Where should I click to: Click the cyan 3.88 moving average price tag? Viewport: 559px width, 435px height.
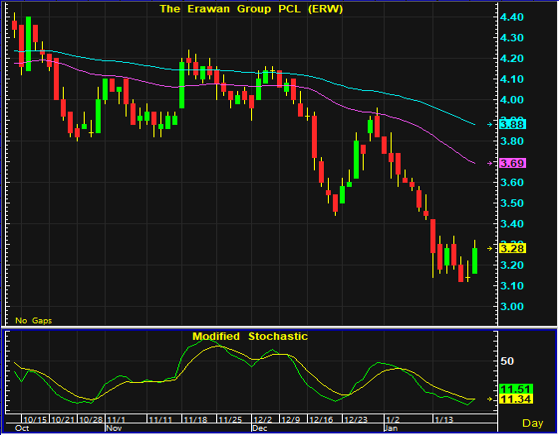click(x=513, y=124)
